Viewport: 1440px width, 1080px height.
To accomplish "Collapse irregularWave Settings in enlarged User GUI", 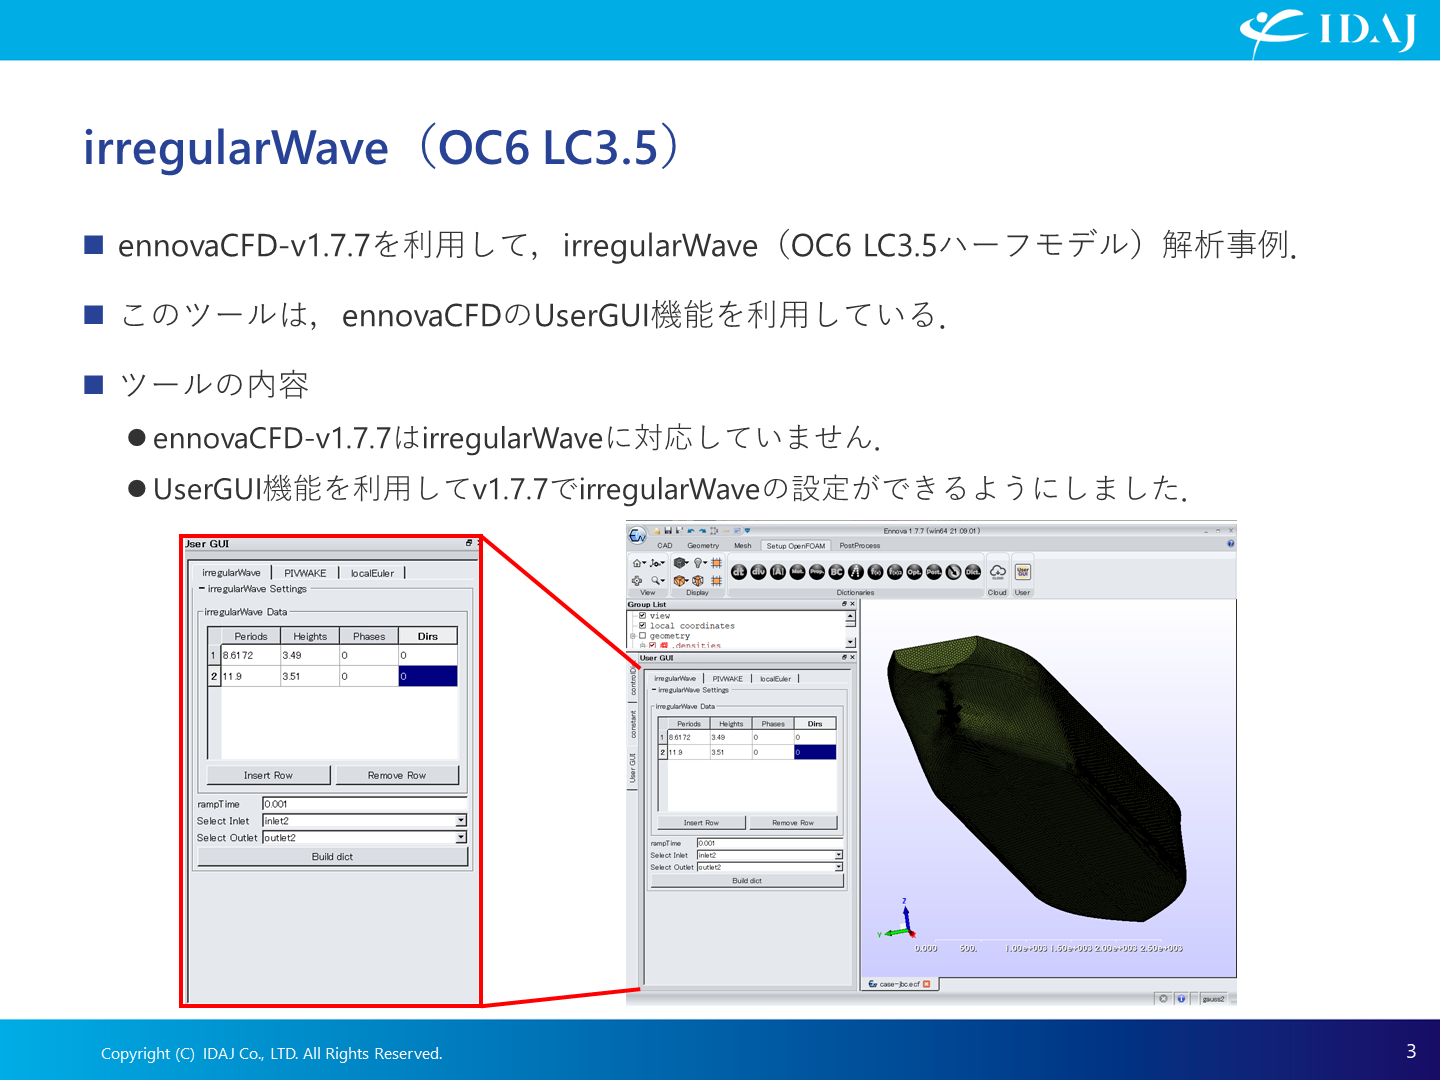I will [201, 589].
